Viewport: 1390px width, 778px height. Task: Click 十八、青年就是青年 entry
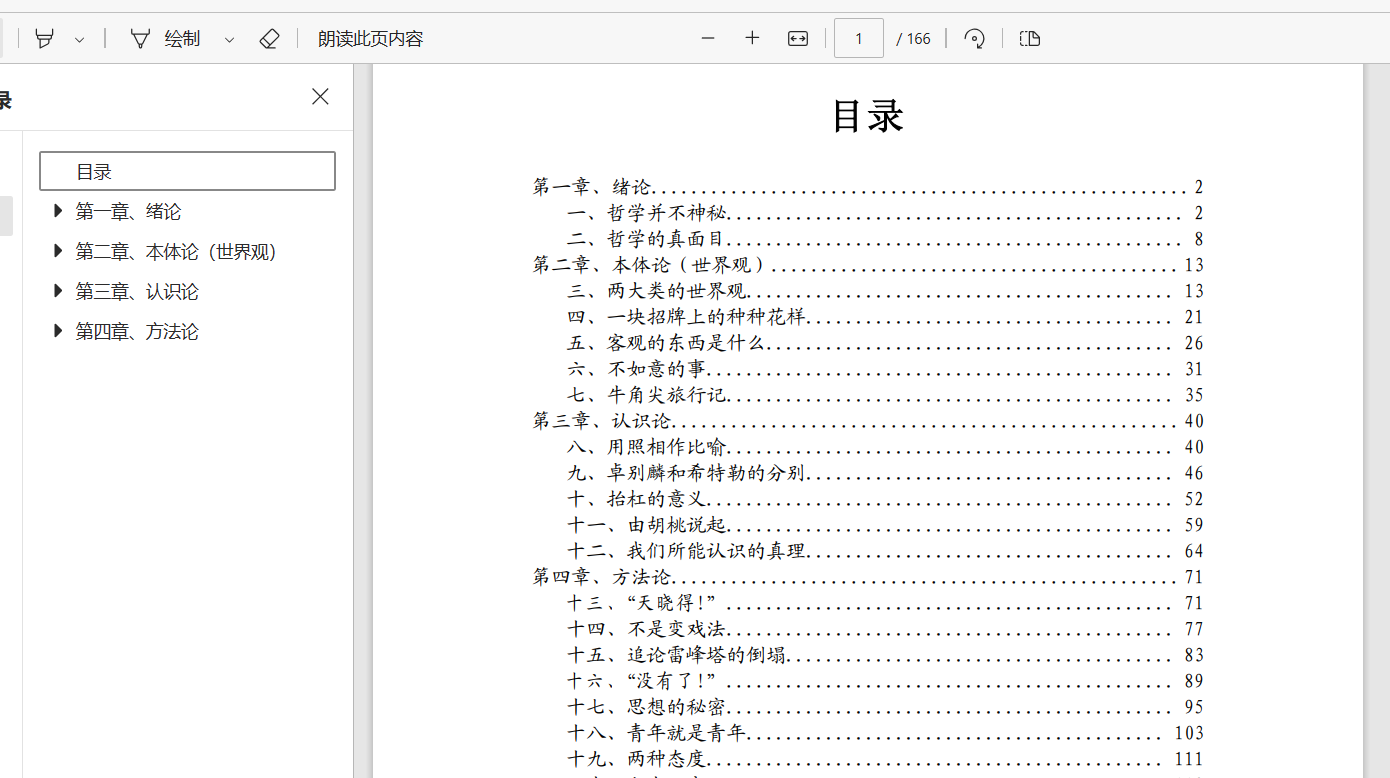click(885, 733)
